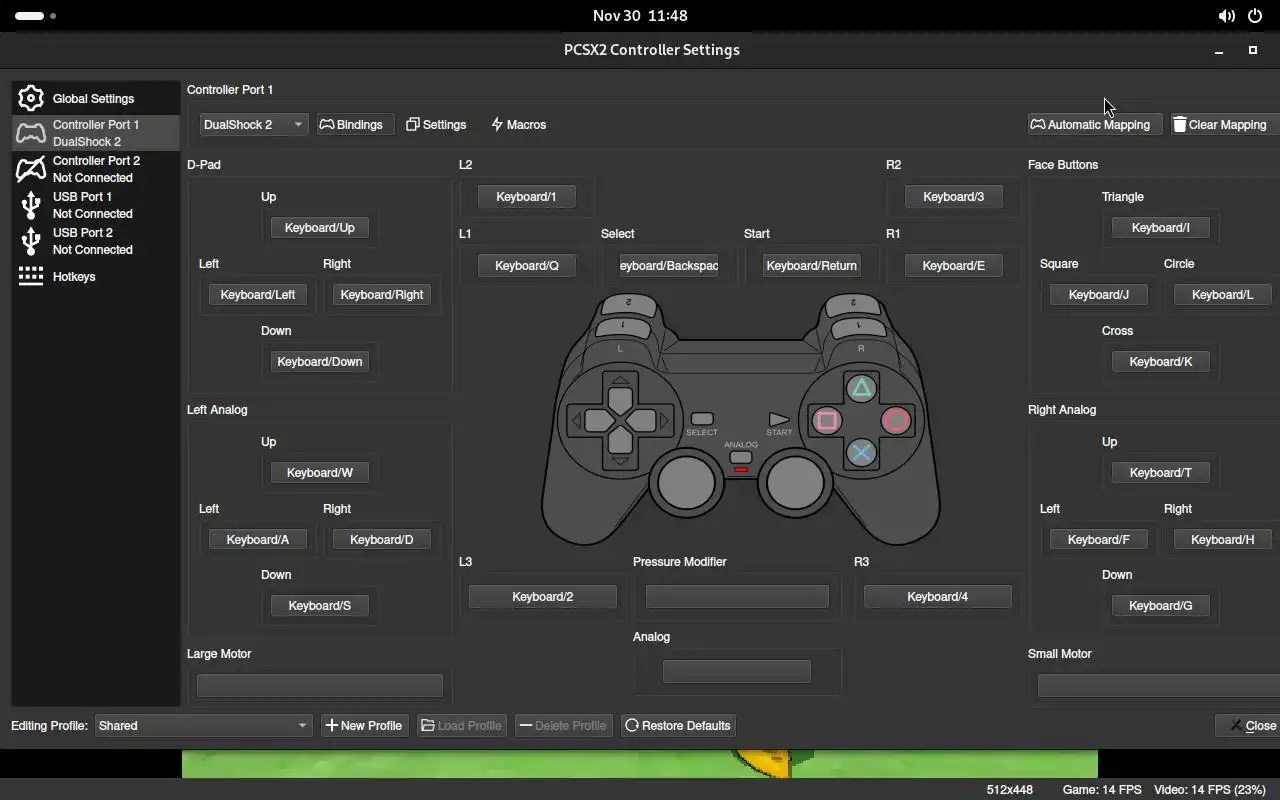This screenshot has height=800, width=1280.
Task: Open the system power menu icon
Action: pos(1255,16)
